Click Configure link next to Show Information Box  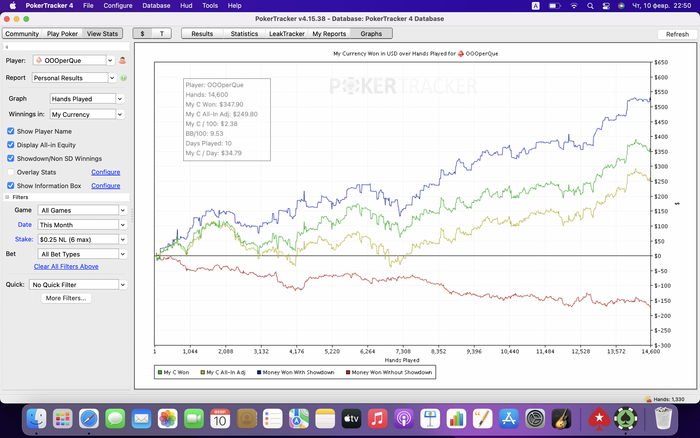(106, 186)
